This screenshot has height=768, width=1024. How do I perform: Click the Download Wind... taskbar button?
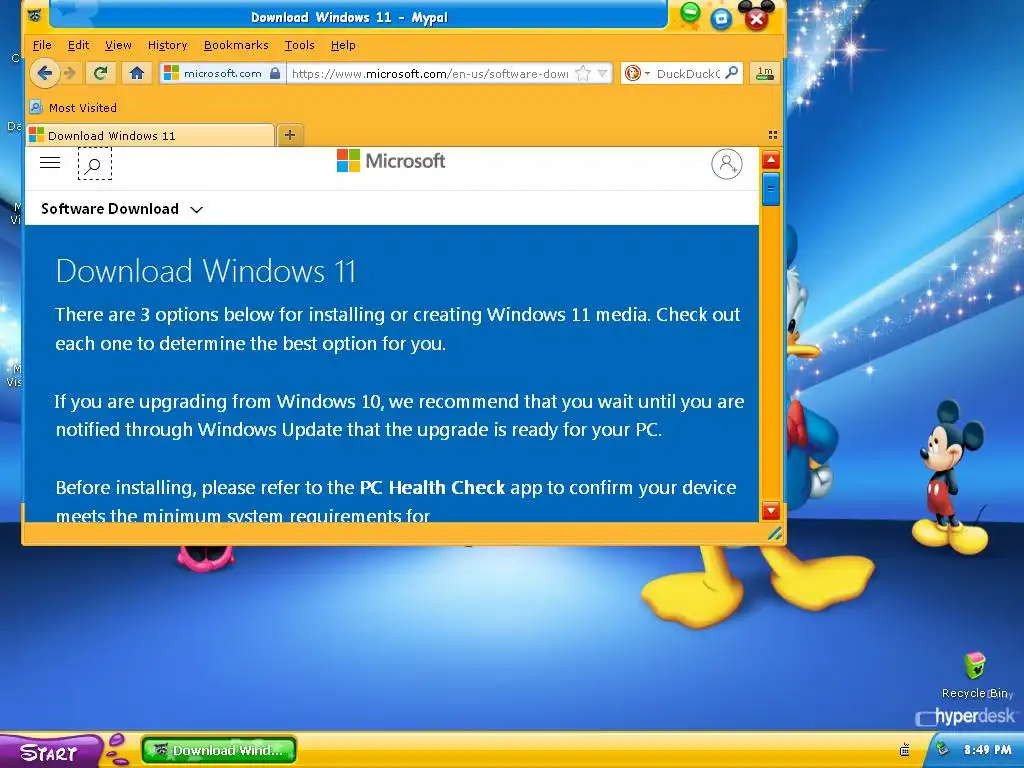[x=219, y=750]
